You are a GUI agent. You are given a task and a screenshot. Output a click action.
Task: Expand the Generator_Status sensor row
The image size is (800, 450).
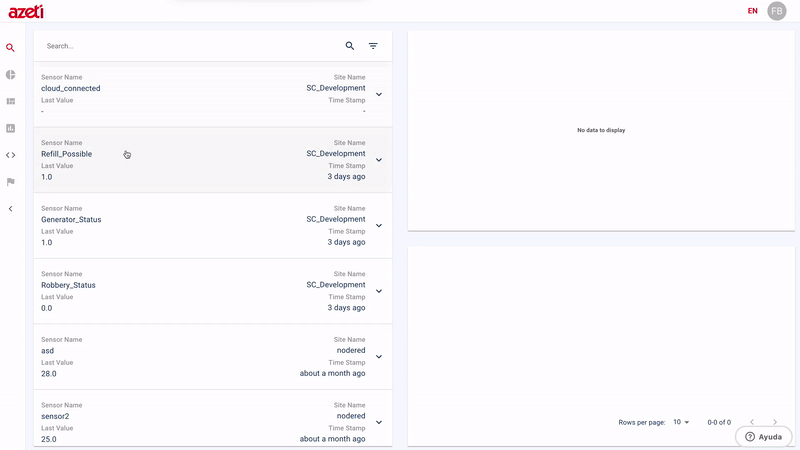click(379, 226)
